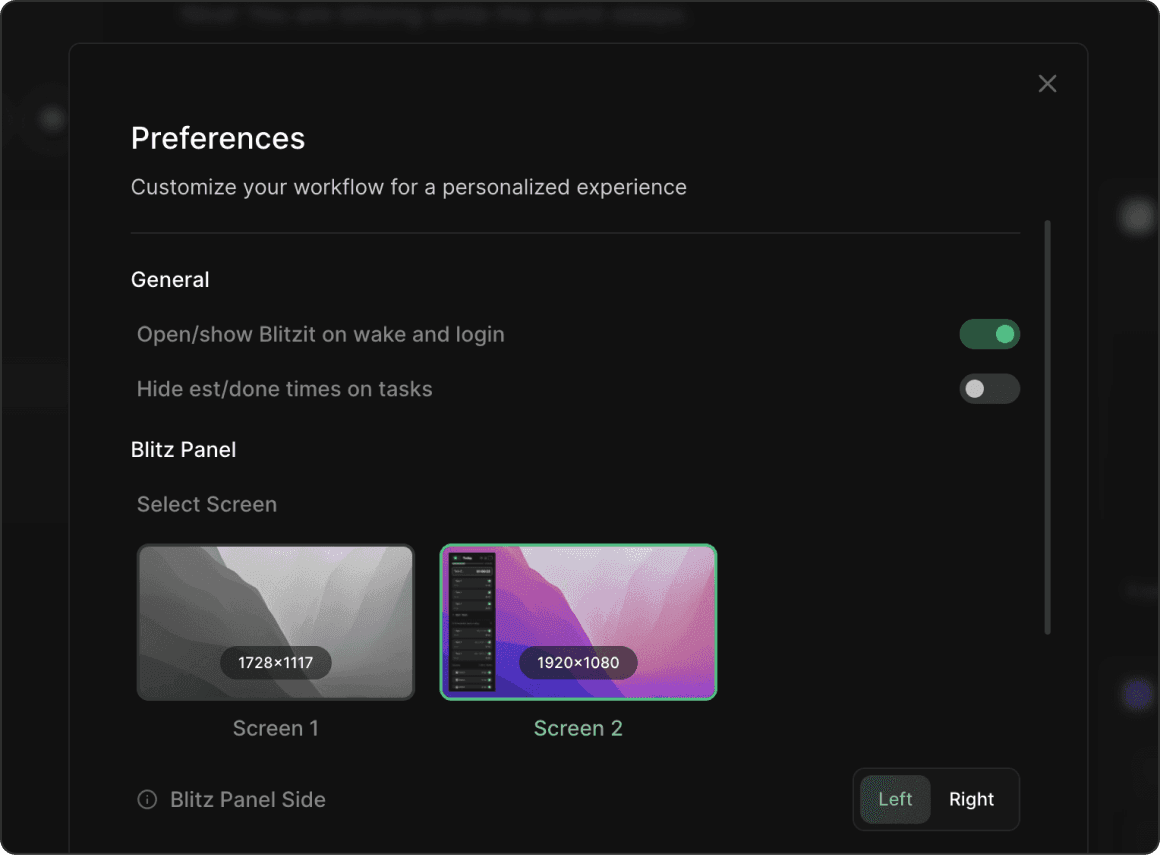Viewport: 1160px width, 855px height.
Task: Click the 1920×1080 resolution badge
Action: (x=578, y=663)
